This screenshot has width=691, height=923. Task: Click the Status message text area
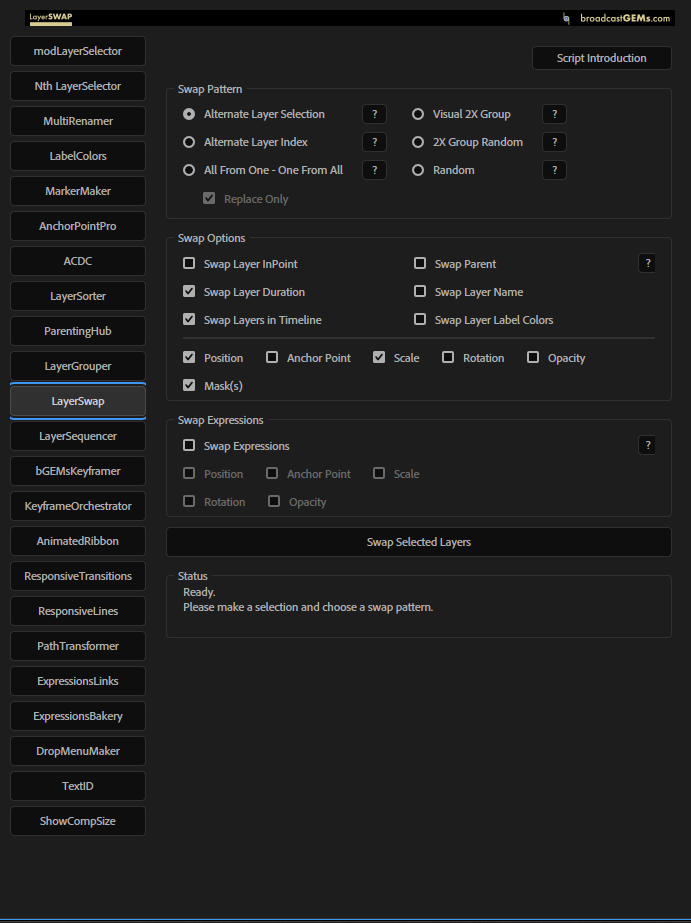point(418,606)
